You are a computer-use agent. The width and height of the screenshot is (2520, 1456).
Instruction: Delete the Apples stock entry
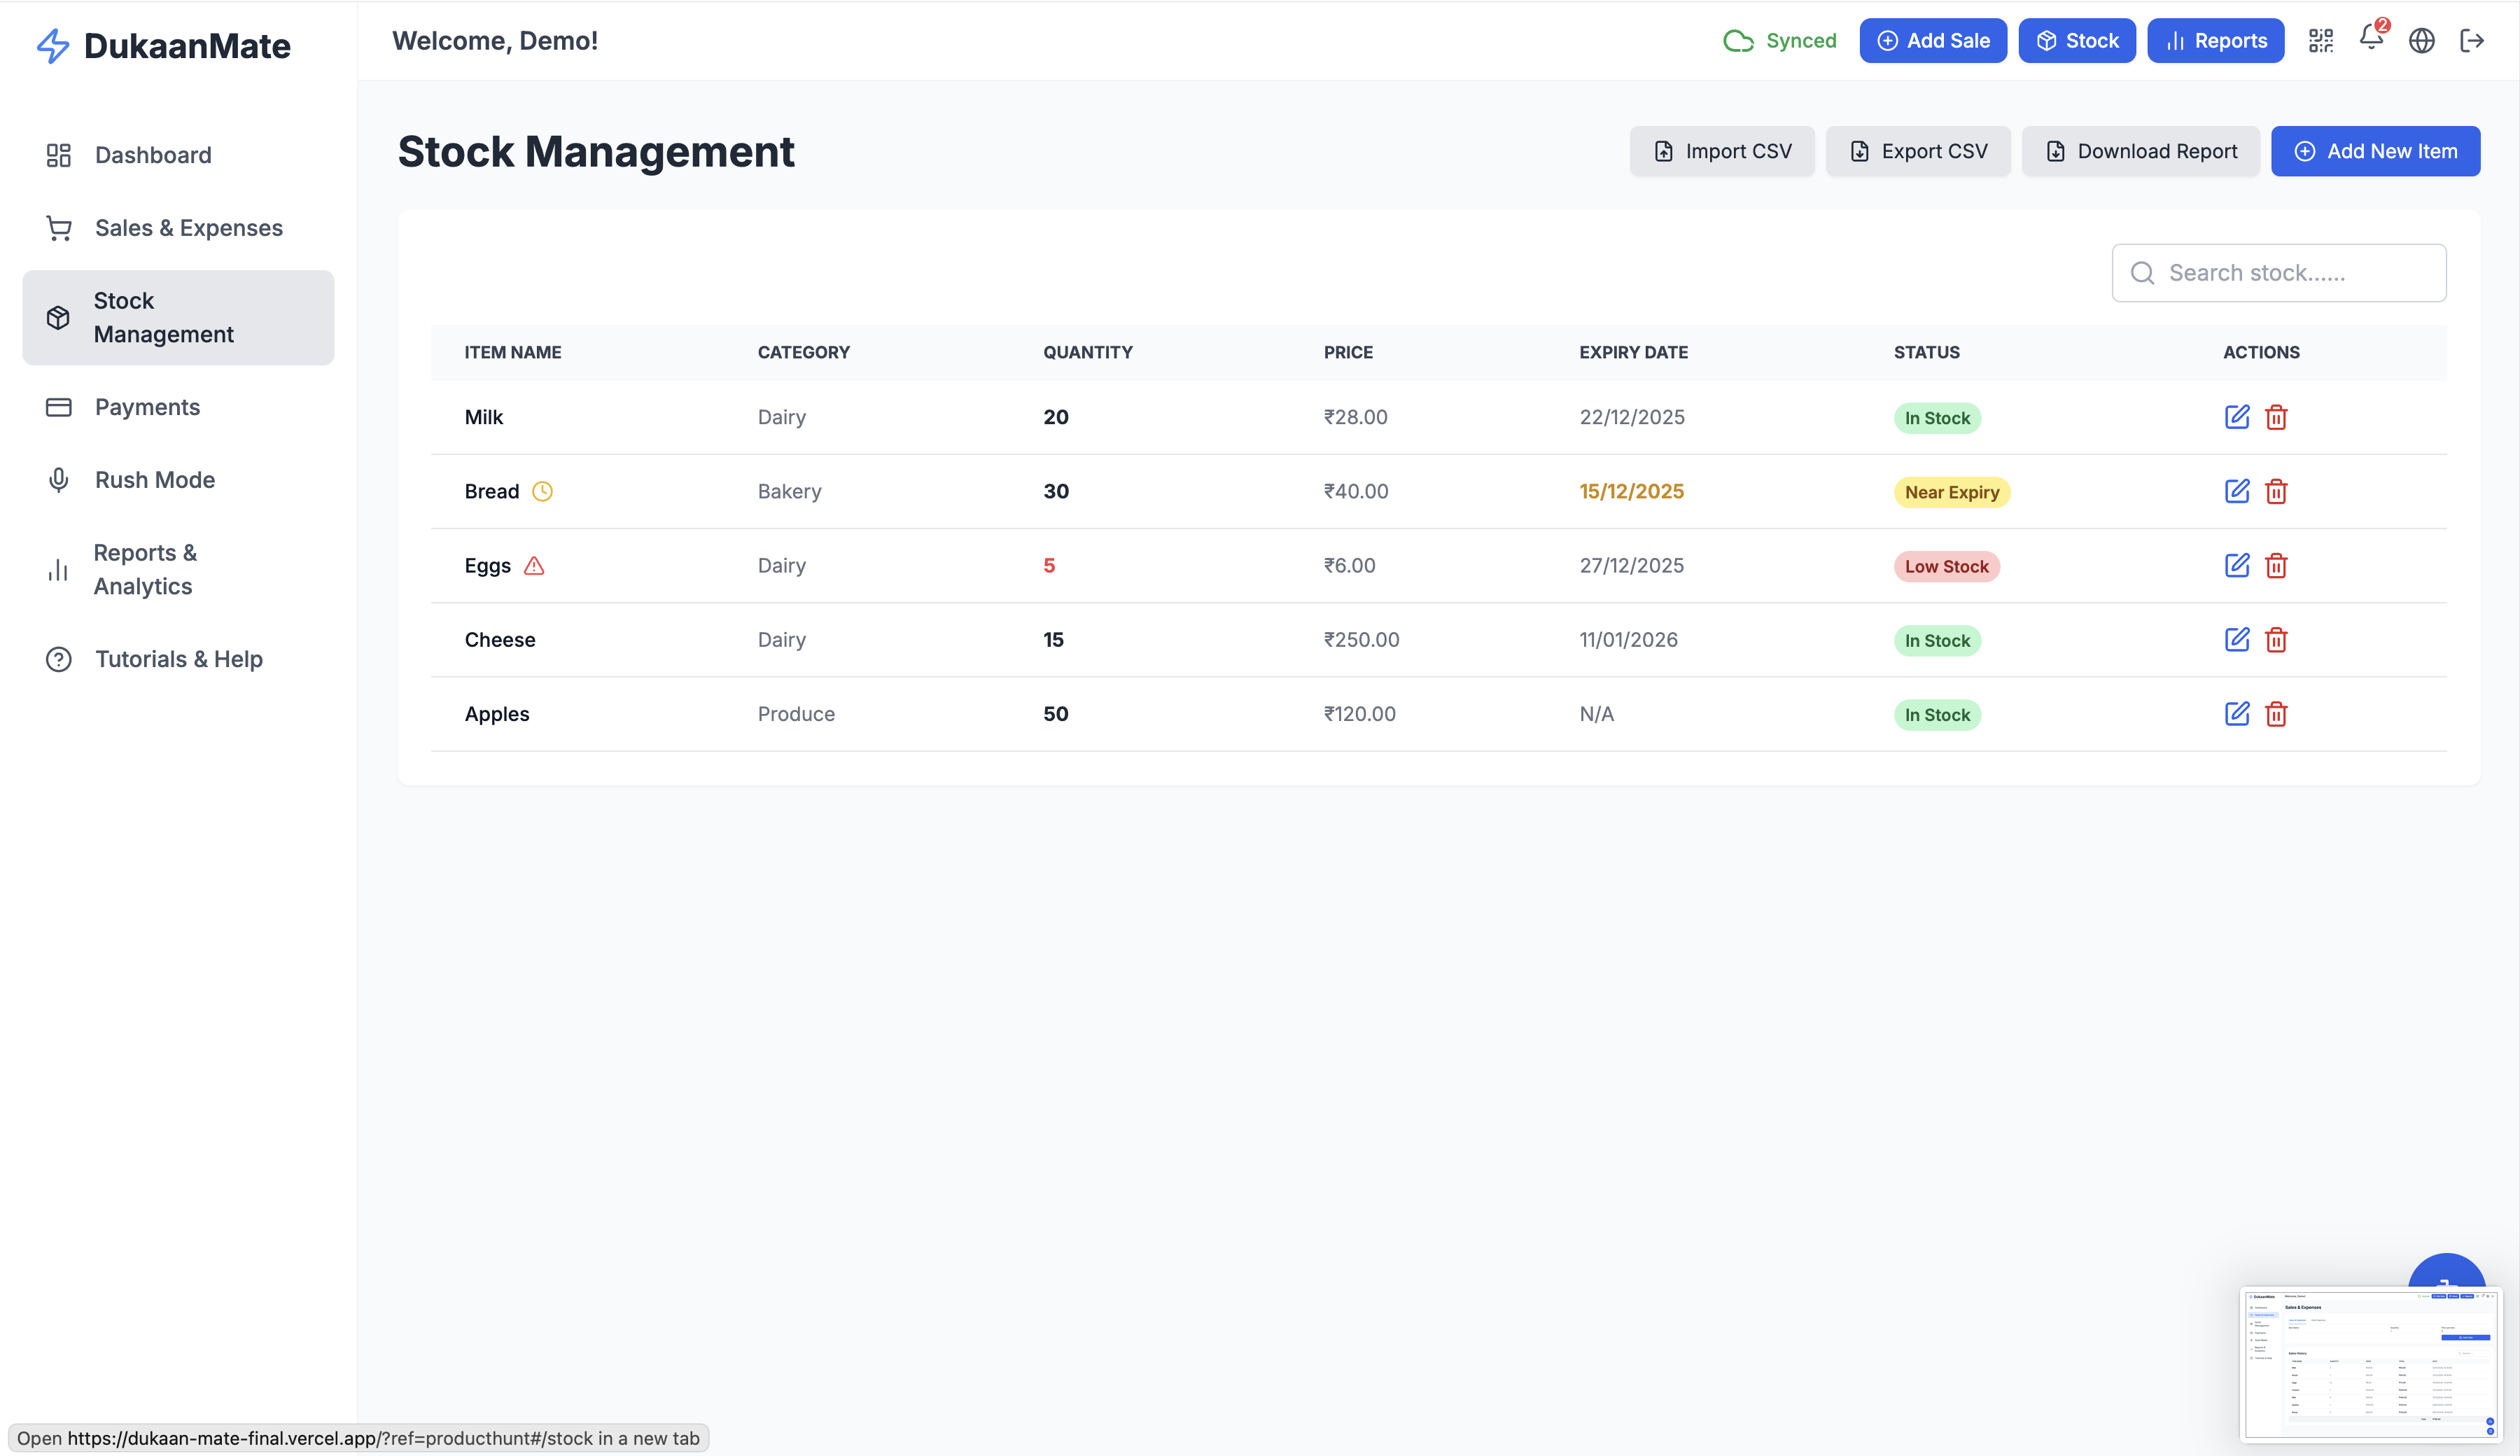coord(2276,714)
